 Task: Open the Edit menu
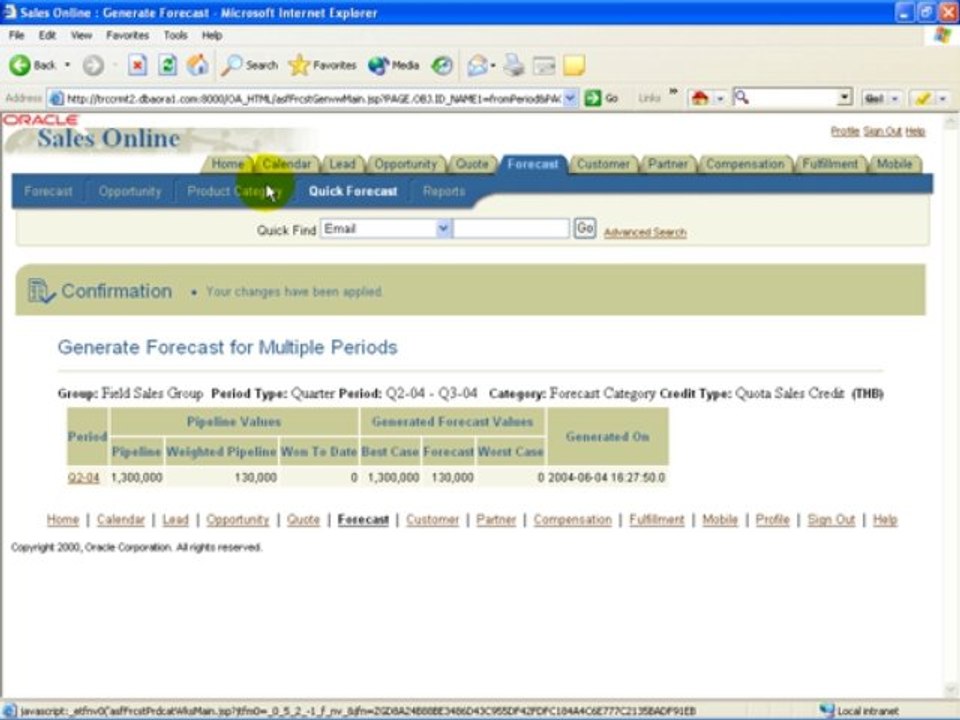point(47,36)
